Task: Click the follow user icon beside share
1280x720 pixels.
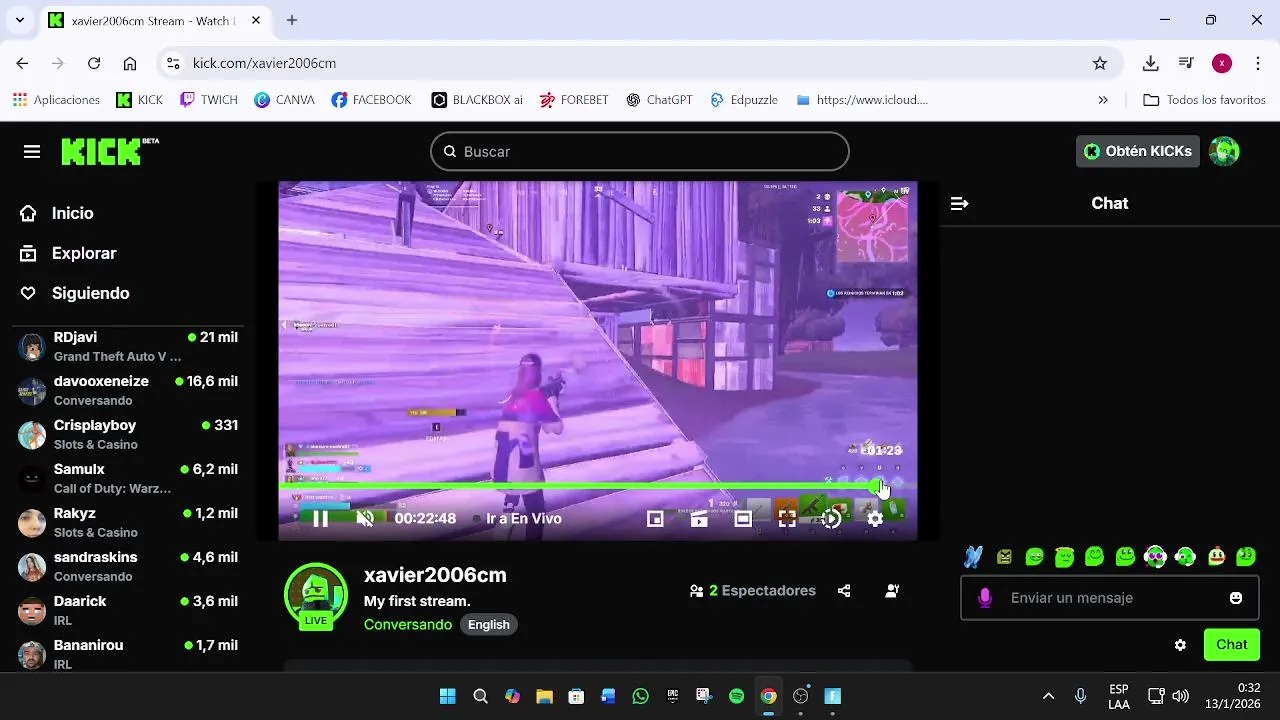Action: click(x=892, y=591)
